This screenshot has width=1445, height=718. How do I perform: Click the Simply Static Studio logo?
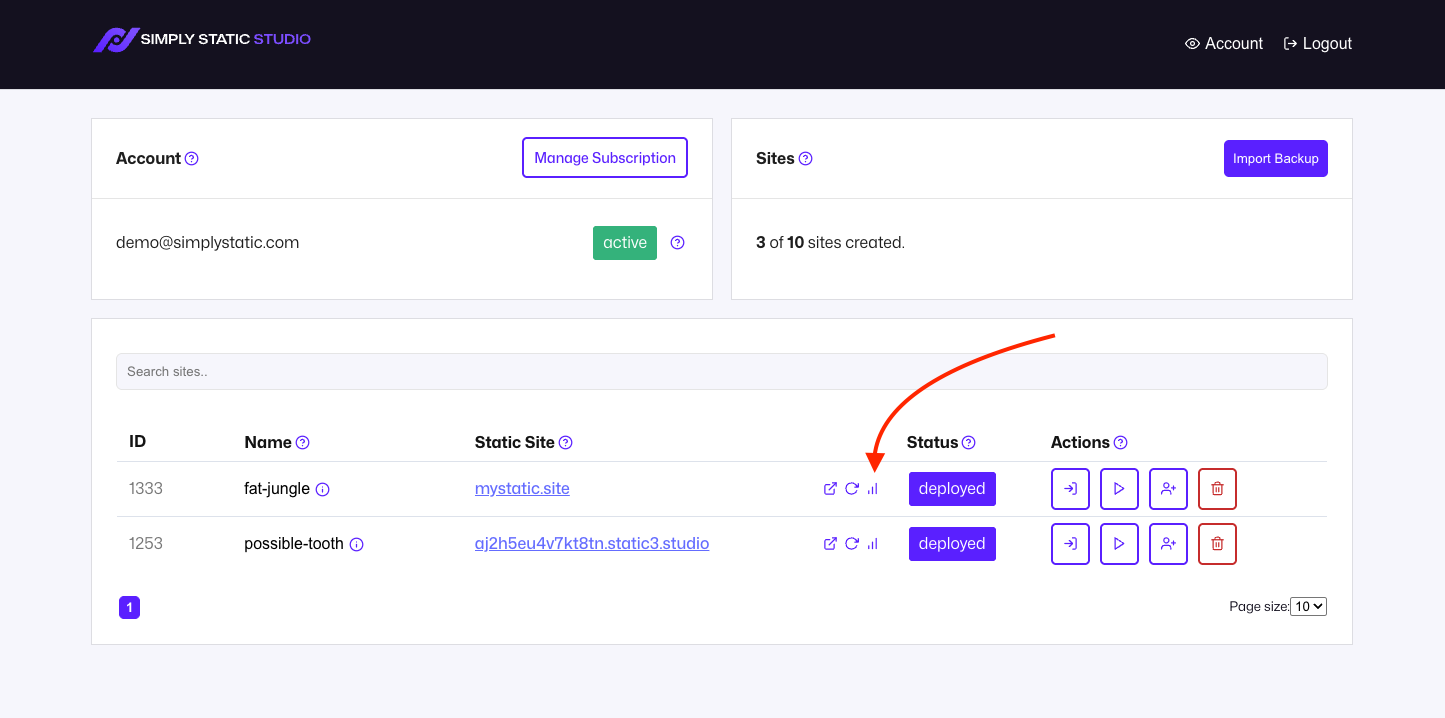(x=202, y=40)
